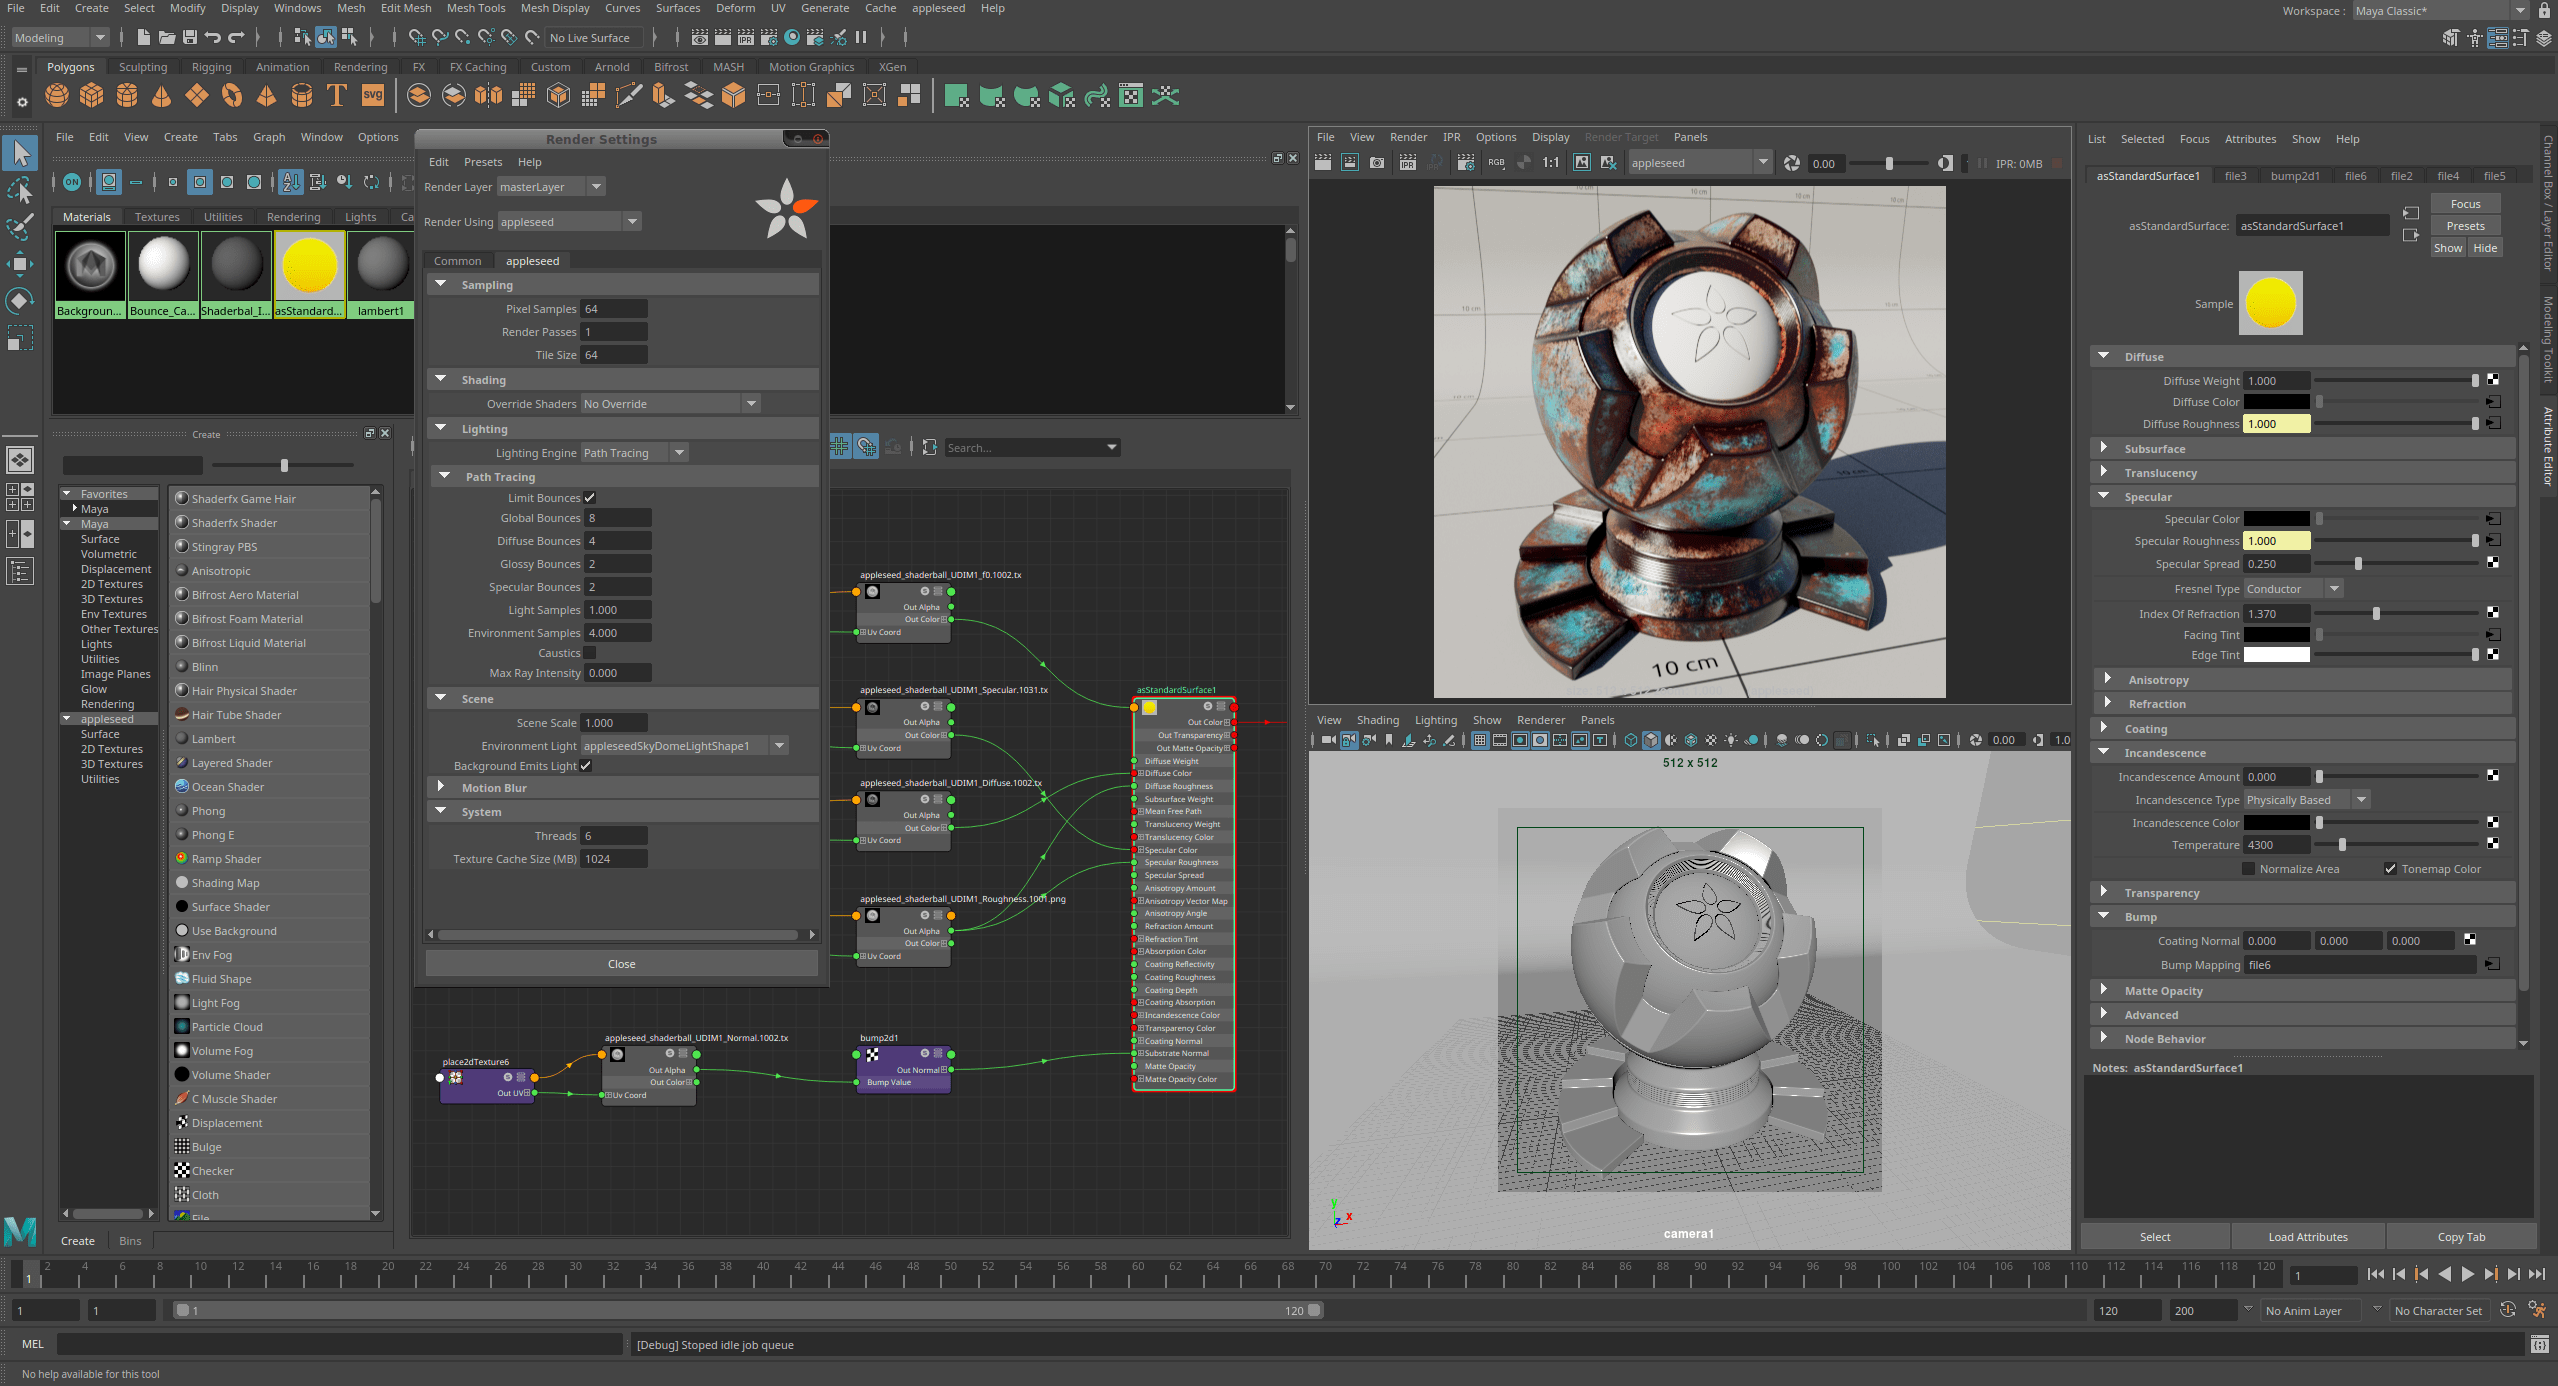This screenshot has width=2558, height=1386.
Task: Select the Lasso tool in the toolbox
Action: (20, 190)
